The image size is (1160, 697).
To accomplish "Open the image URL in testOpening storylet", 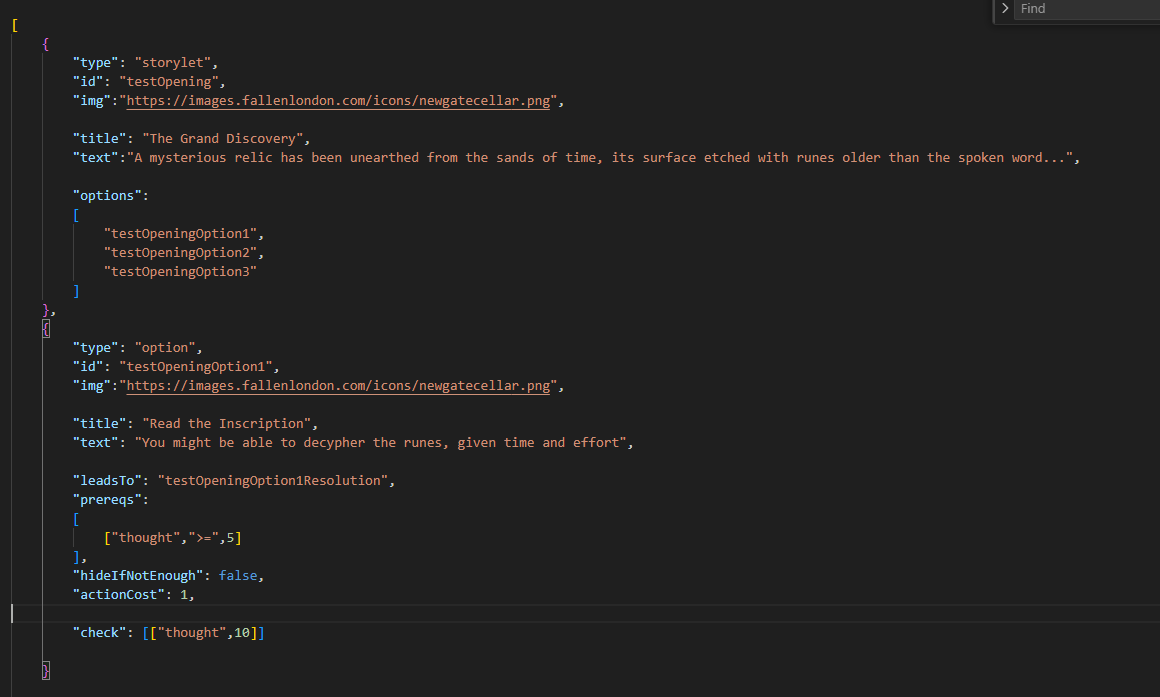I will [338, 101].
